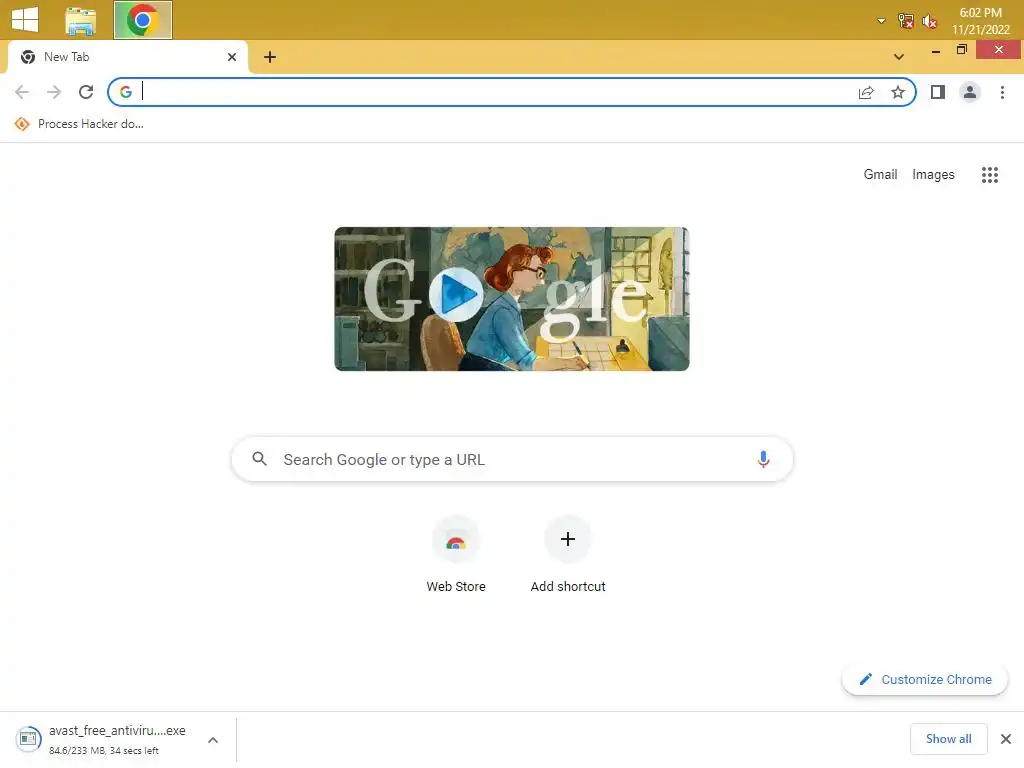Open the Process Hacker bookmark
The height and width of the screenshot is (768, 1024).
pos(79,124)
